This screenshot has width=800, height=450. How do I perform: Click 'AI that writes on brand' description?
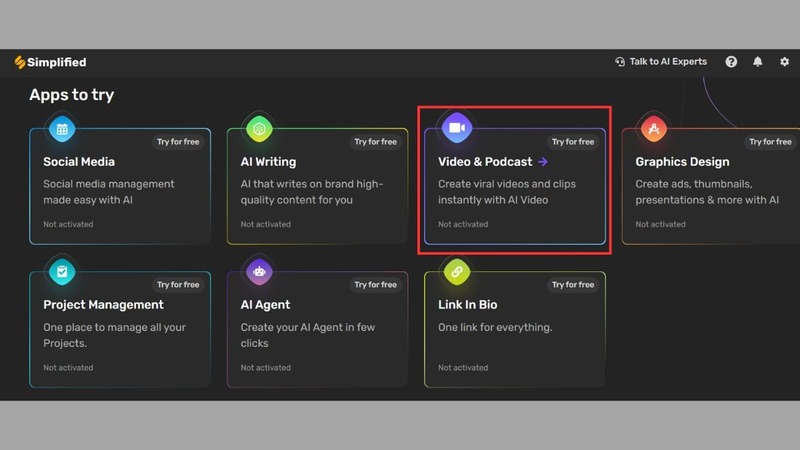click(x=312, y=192)
